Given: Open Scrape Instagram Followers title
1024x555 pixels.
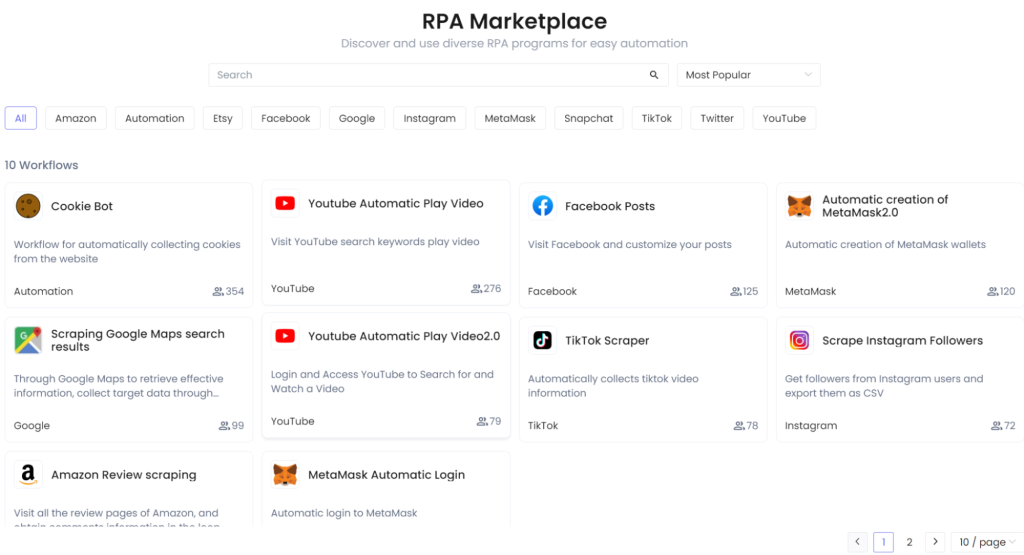Looking at the screenshot, I should (x=903, y=341).
